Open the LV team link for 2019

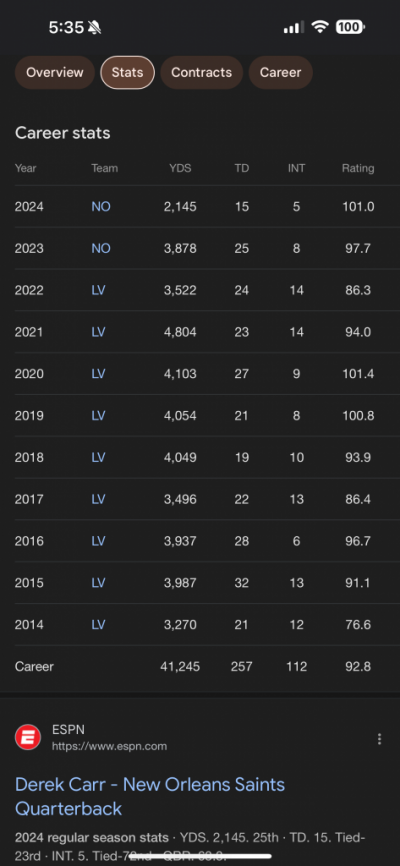click(98, 416)
